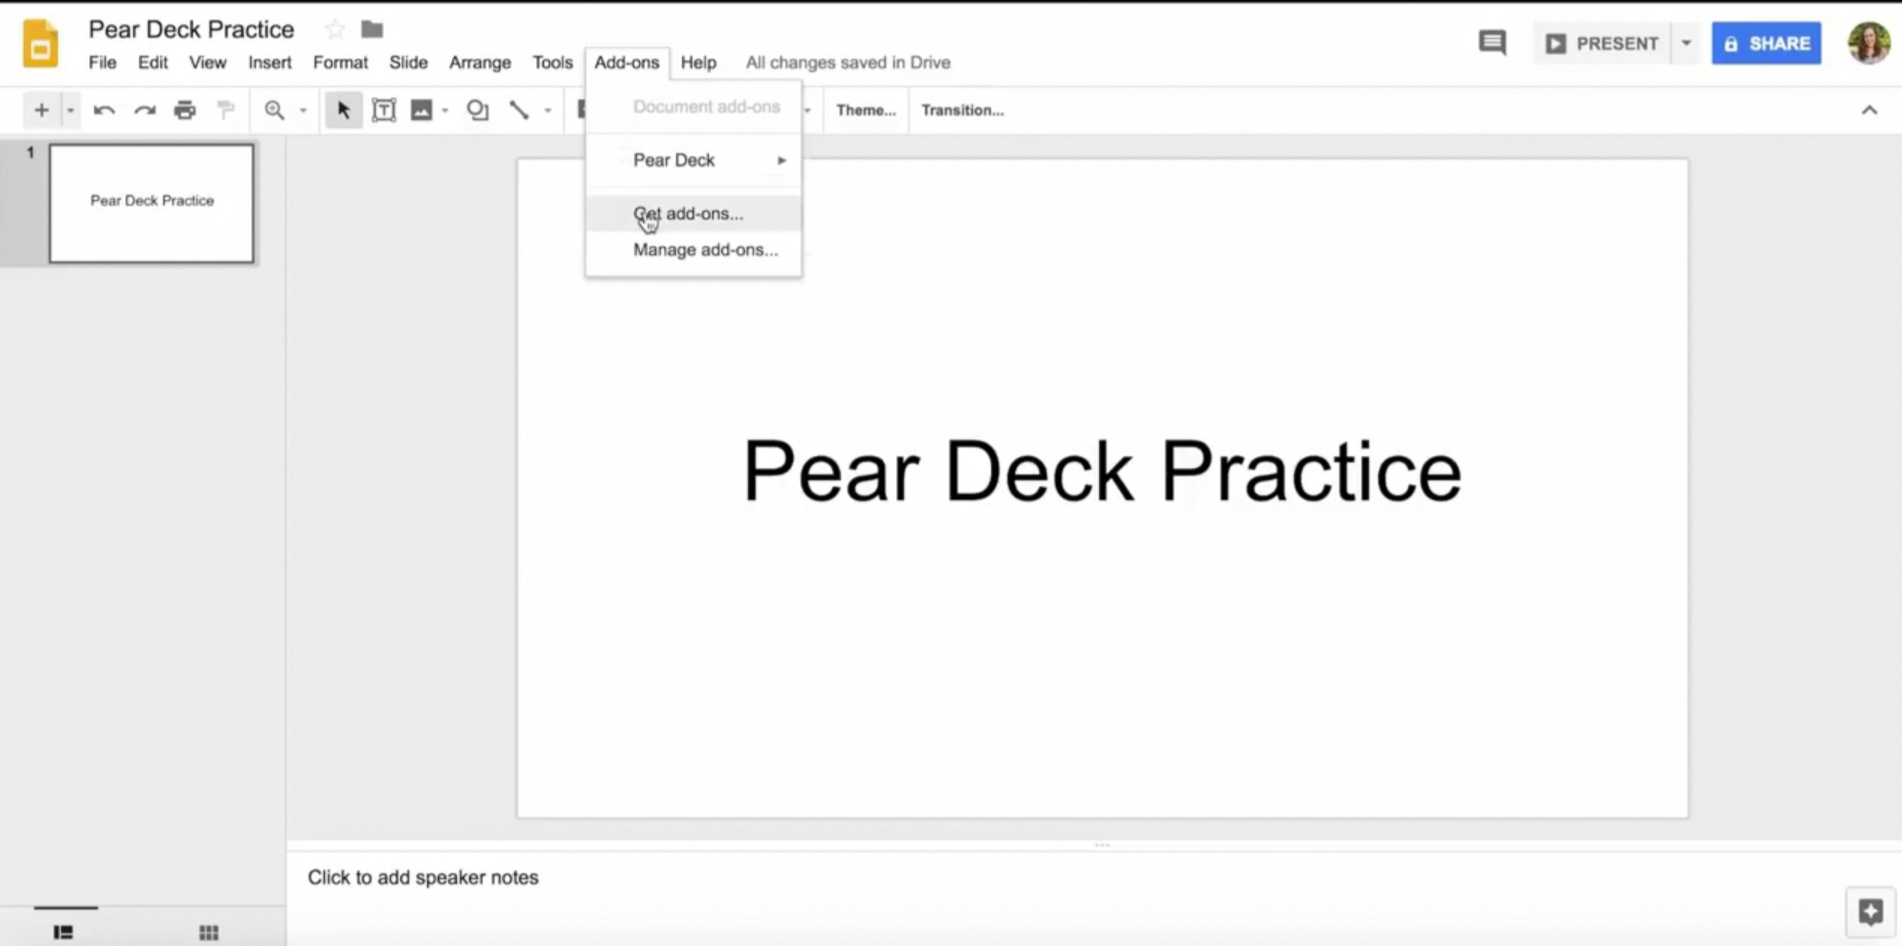This screenshot has height=946, width=1902.
Task: Click the PRESENT button
Action: pyautogui.click(x=1602, y=43)
